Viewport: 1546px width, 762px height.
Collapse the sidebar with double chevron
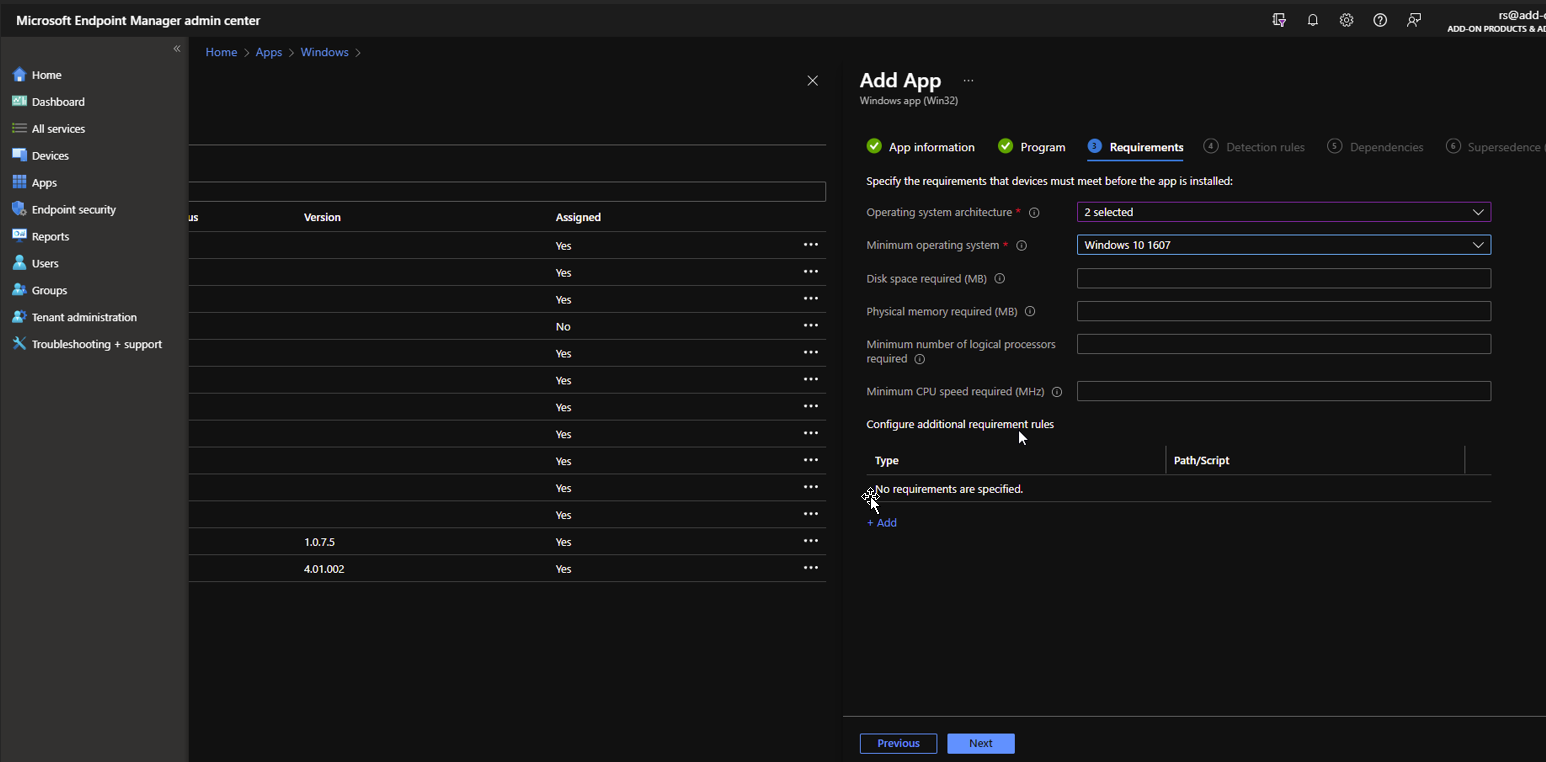(177, 48)
